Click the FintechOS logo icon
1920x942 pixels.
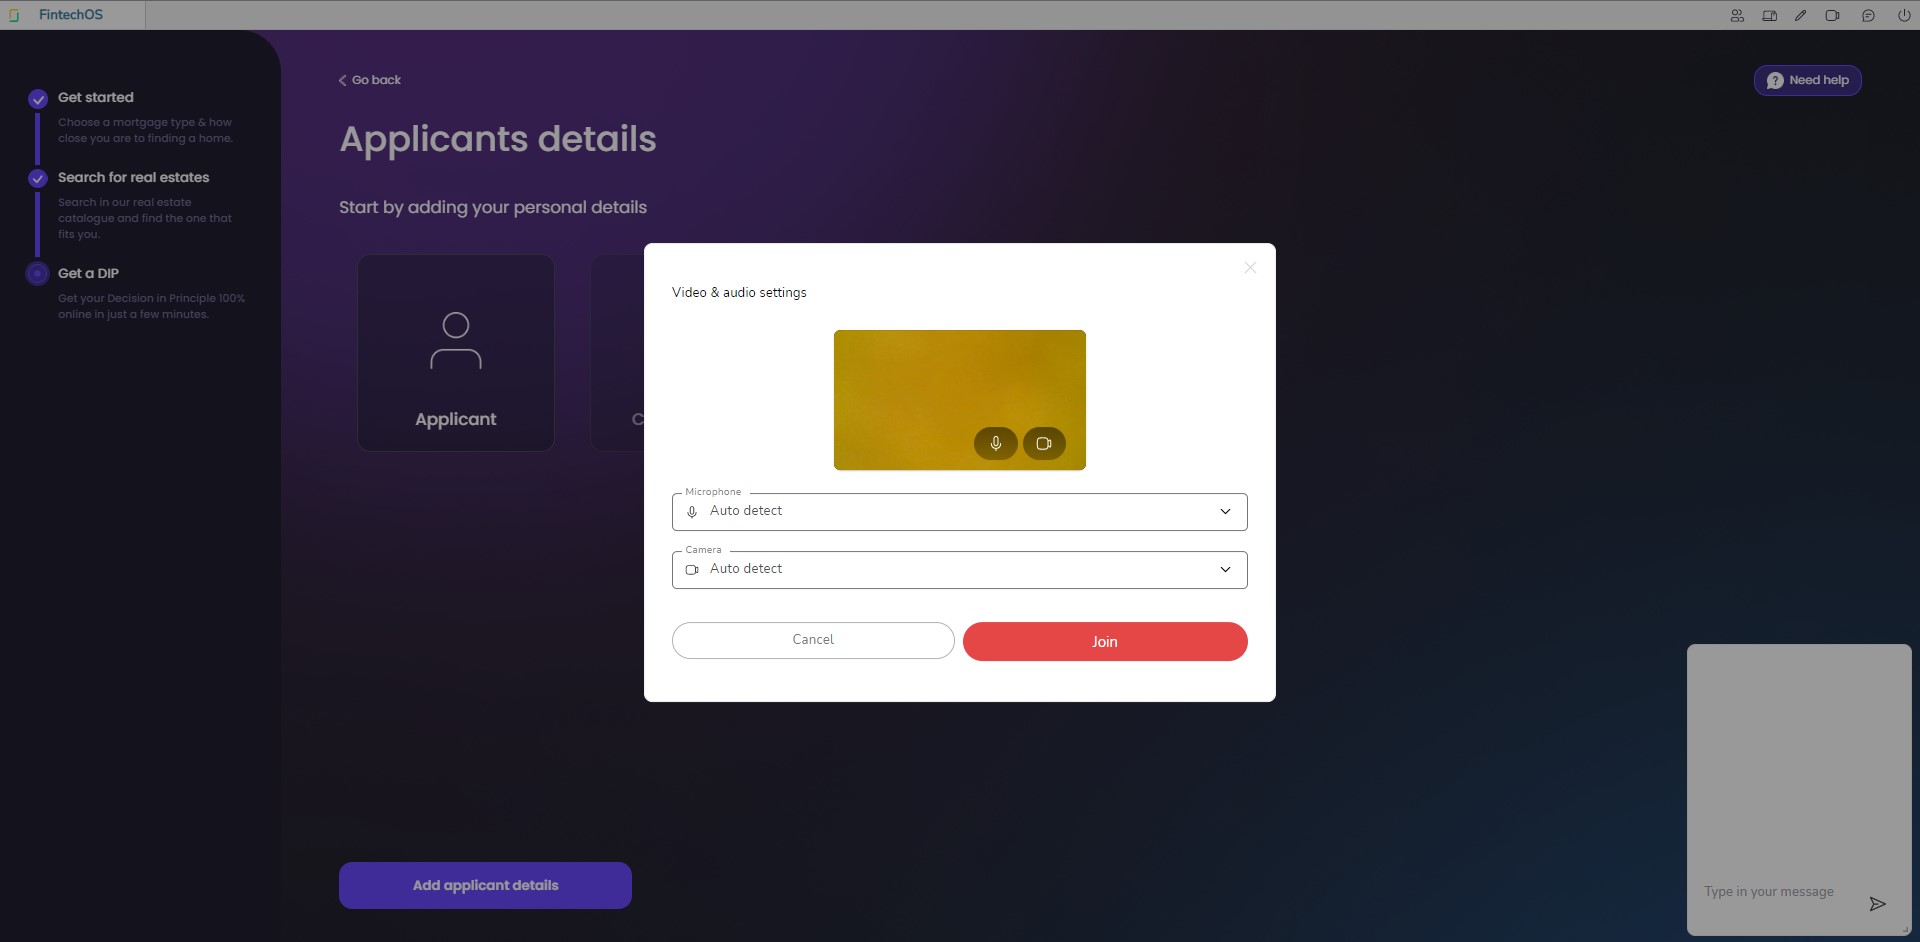[14, 15]
